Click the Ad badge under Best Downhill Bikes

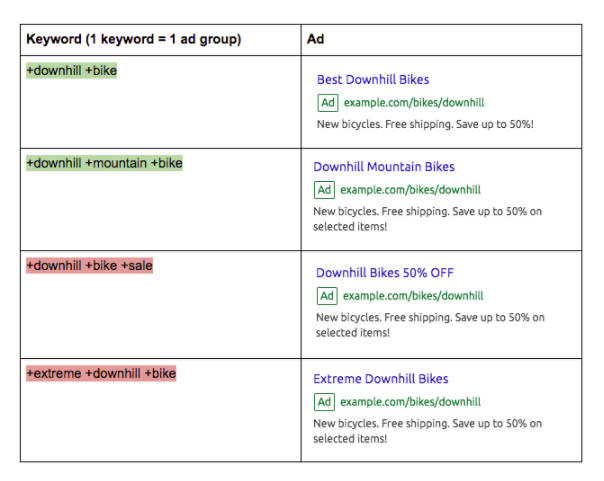pos(327,102)
